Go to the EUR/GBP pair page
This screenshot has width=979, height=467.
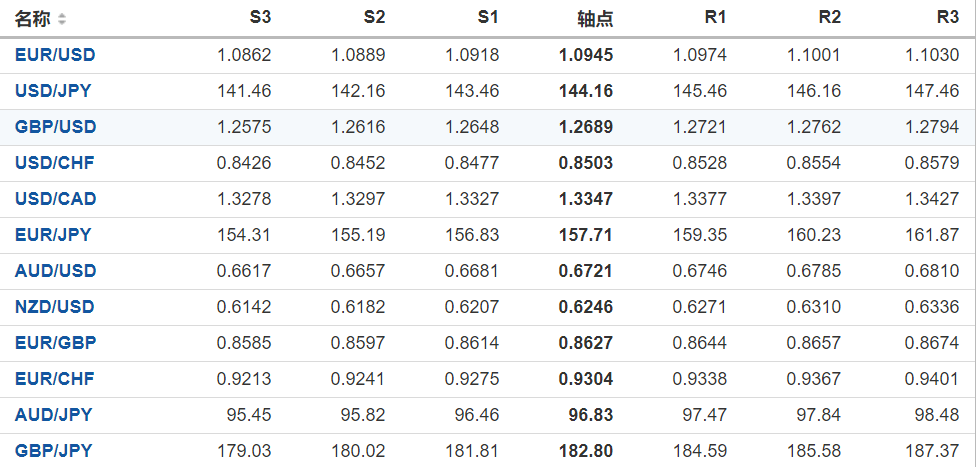point(55,343)
